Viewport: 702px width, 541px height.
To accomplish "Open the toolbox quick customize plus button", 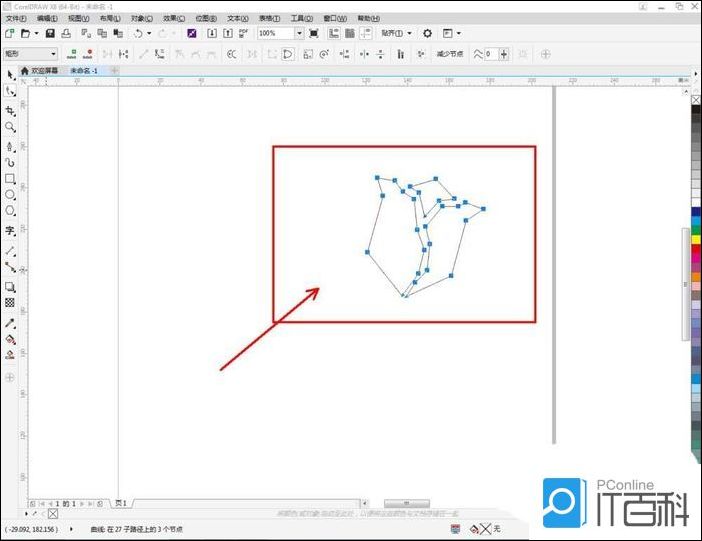I will [10, 378].
